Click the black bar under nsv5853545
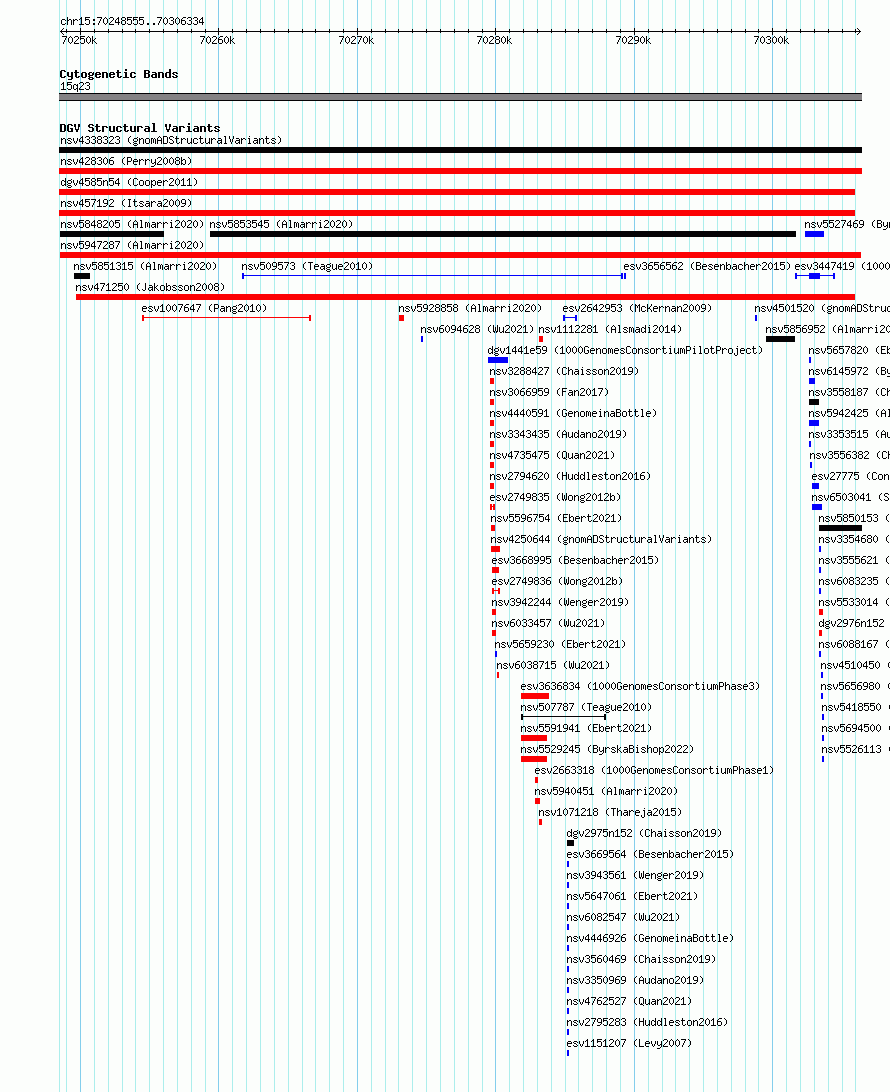Image resolution: width=890 pixels, height=1092 pixels. [x=503, y=234]
